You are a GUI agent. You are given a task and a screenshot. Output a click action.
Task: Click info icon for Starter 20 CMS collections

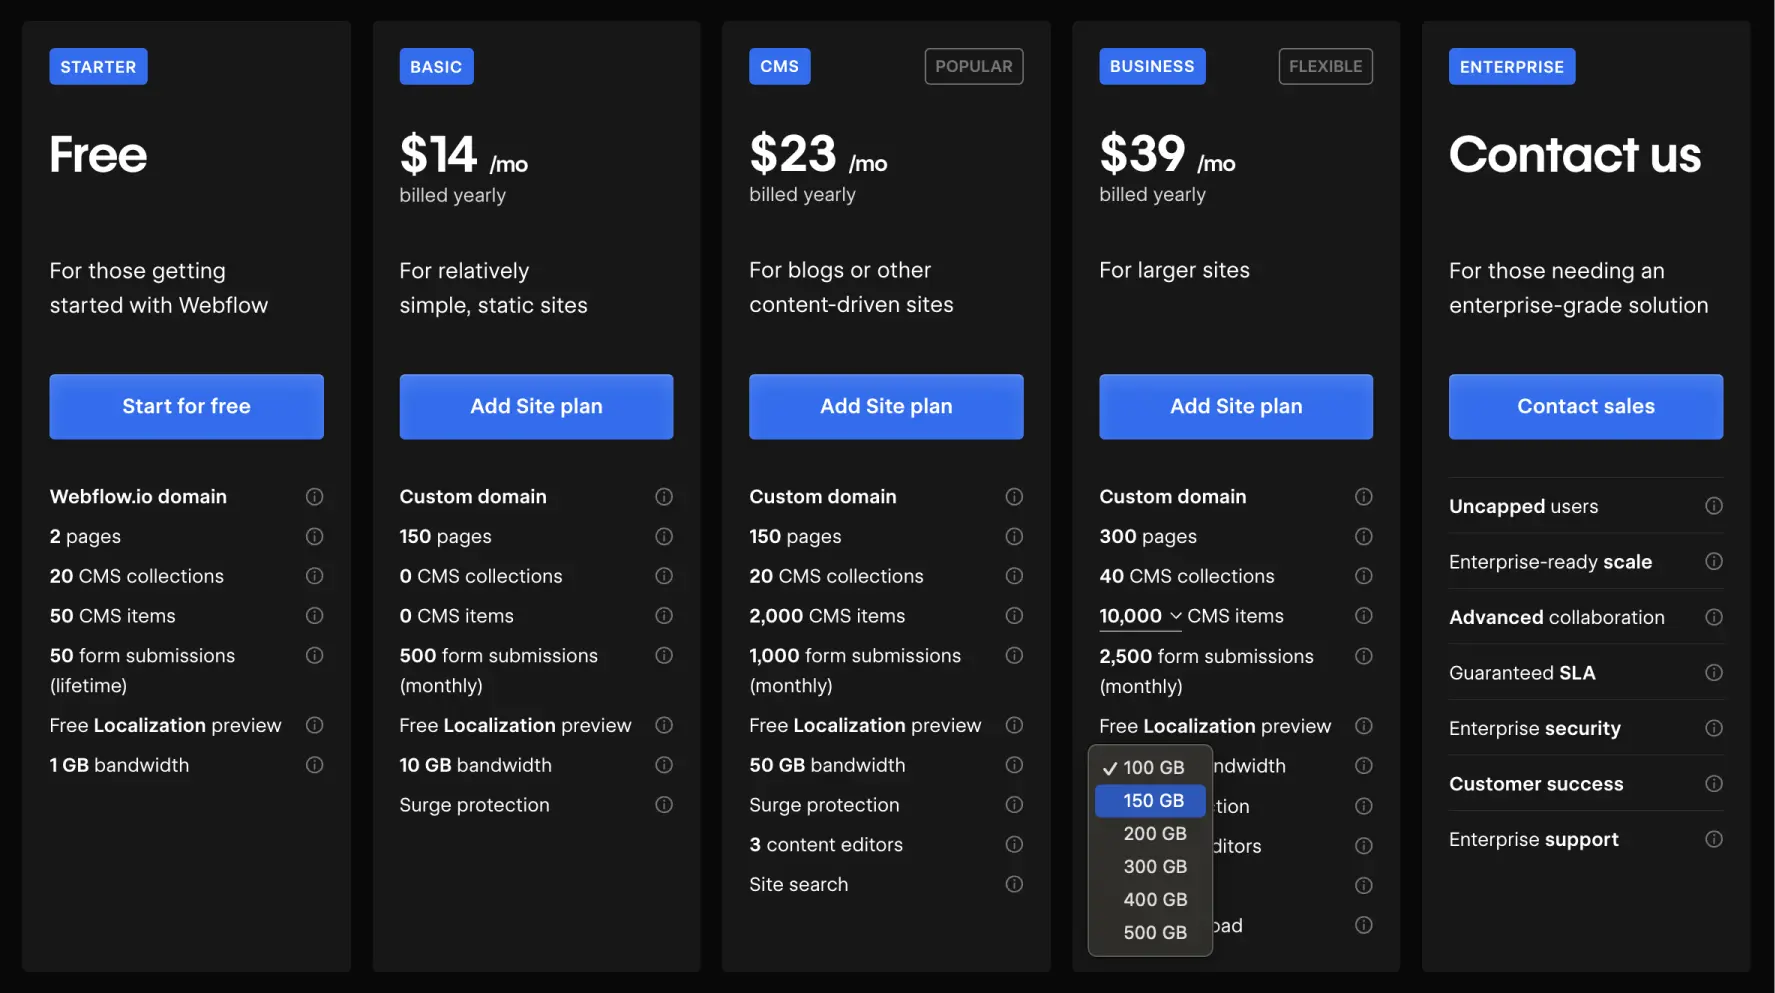314,576
